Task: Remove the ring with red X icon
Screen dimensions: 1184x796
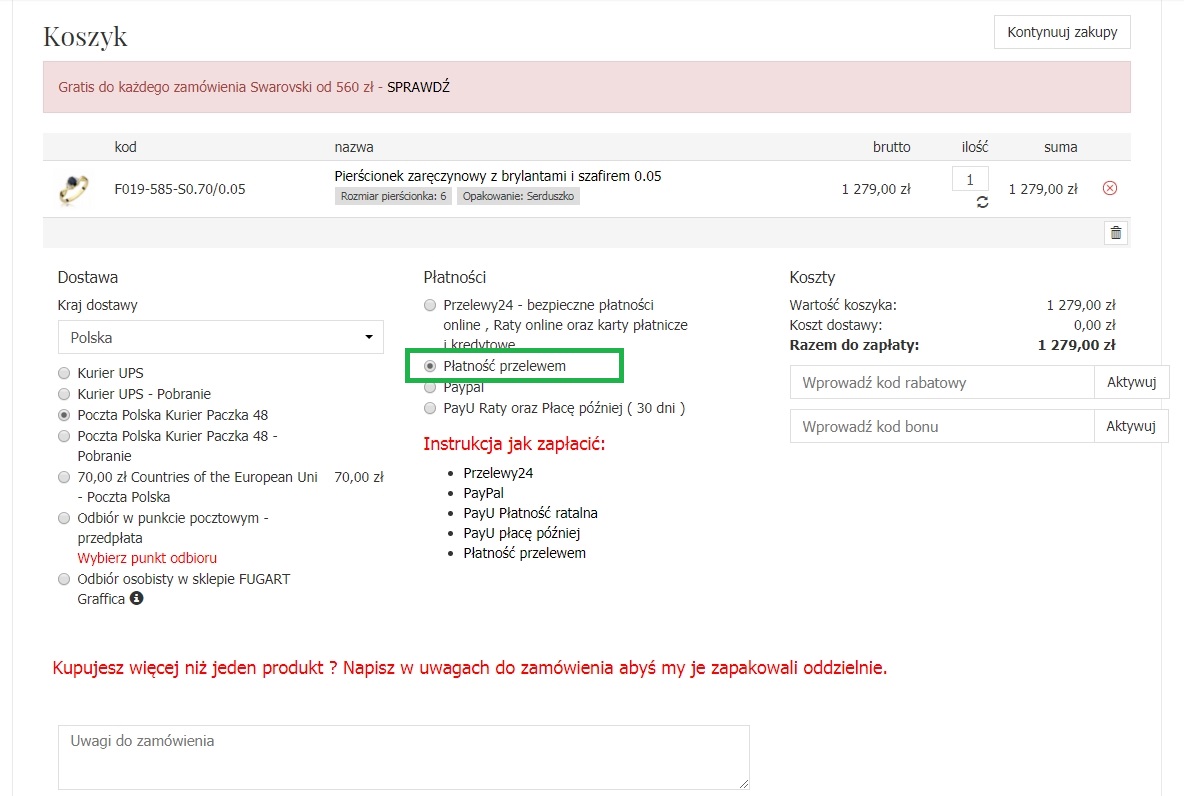Action: (x=1109, y=188)
